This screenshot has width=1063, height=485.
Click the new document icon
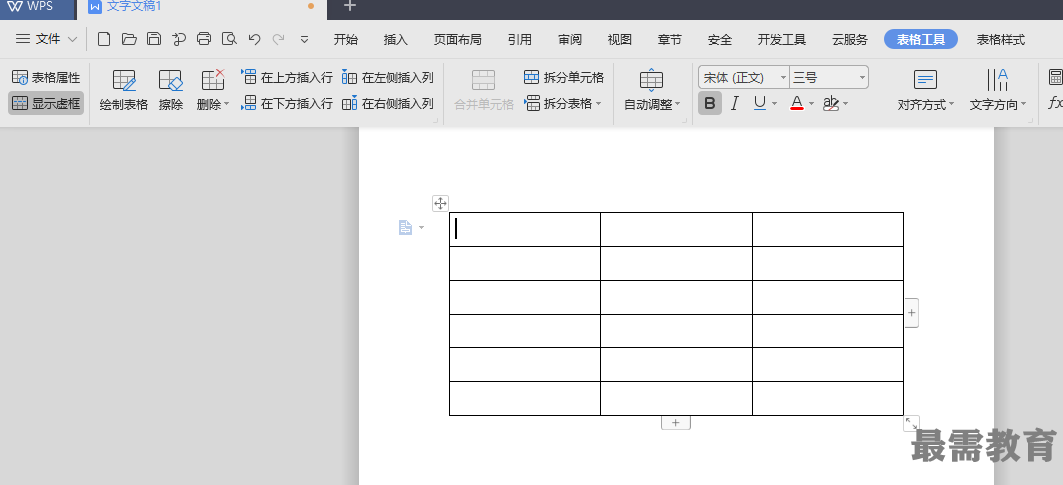[104, 39]
